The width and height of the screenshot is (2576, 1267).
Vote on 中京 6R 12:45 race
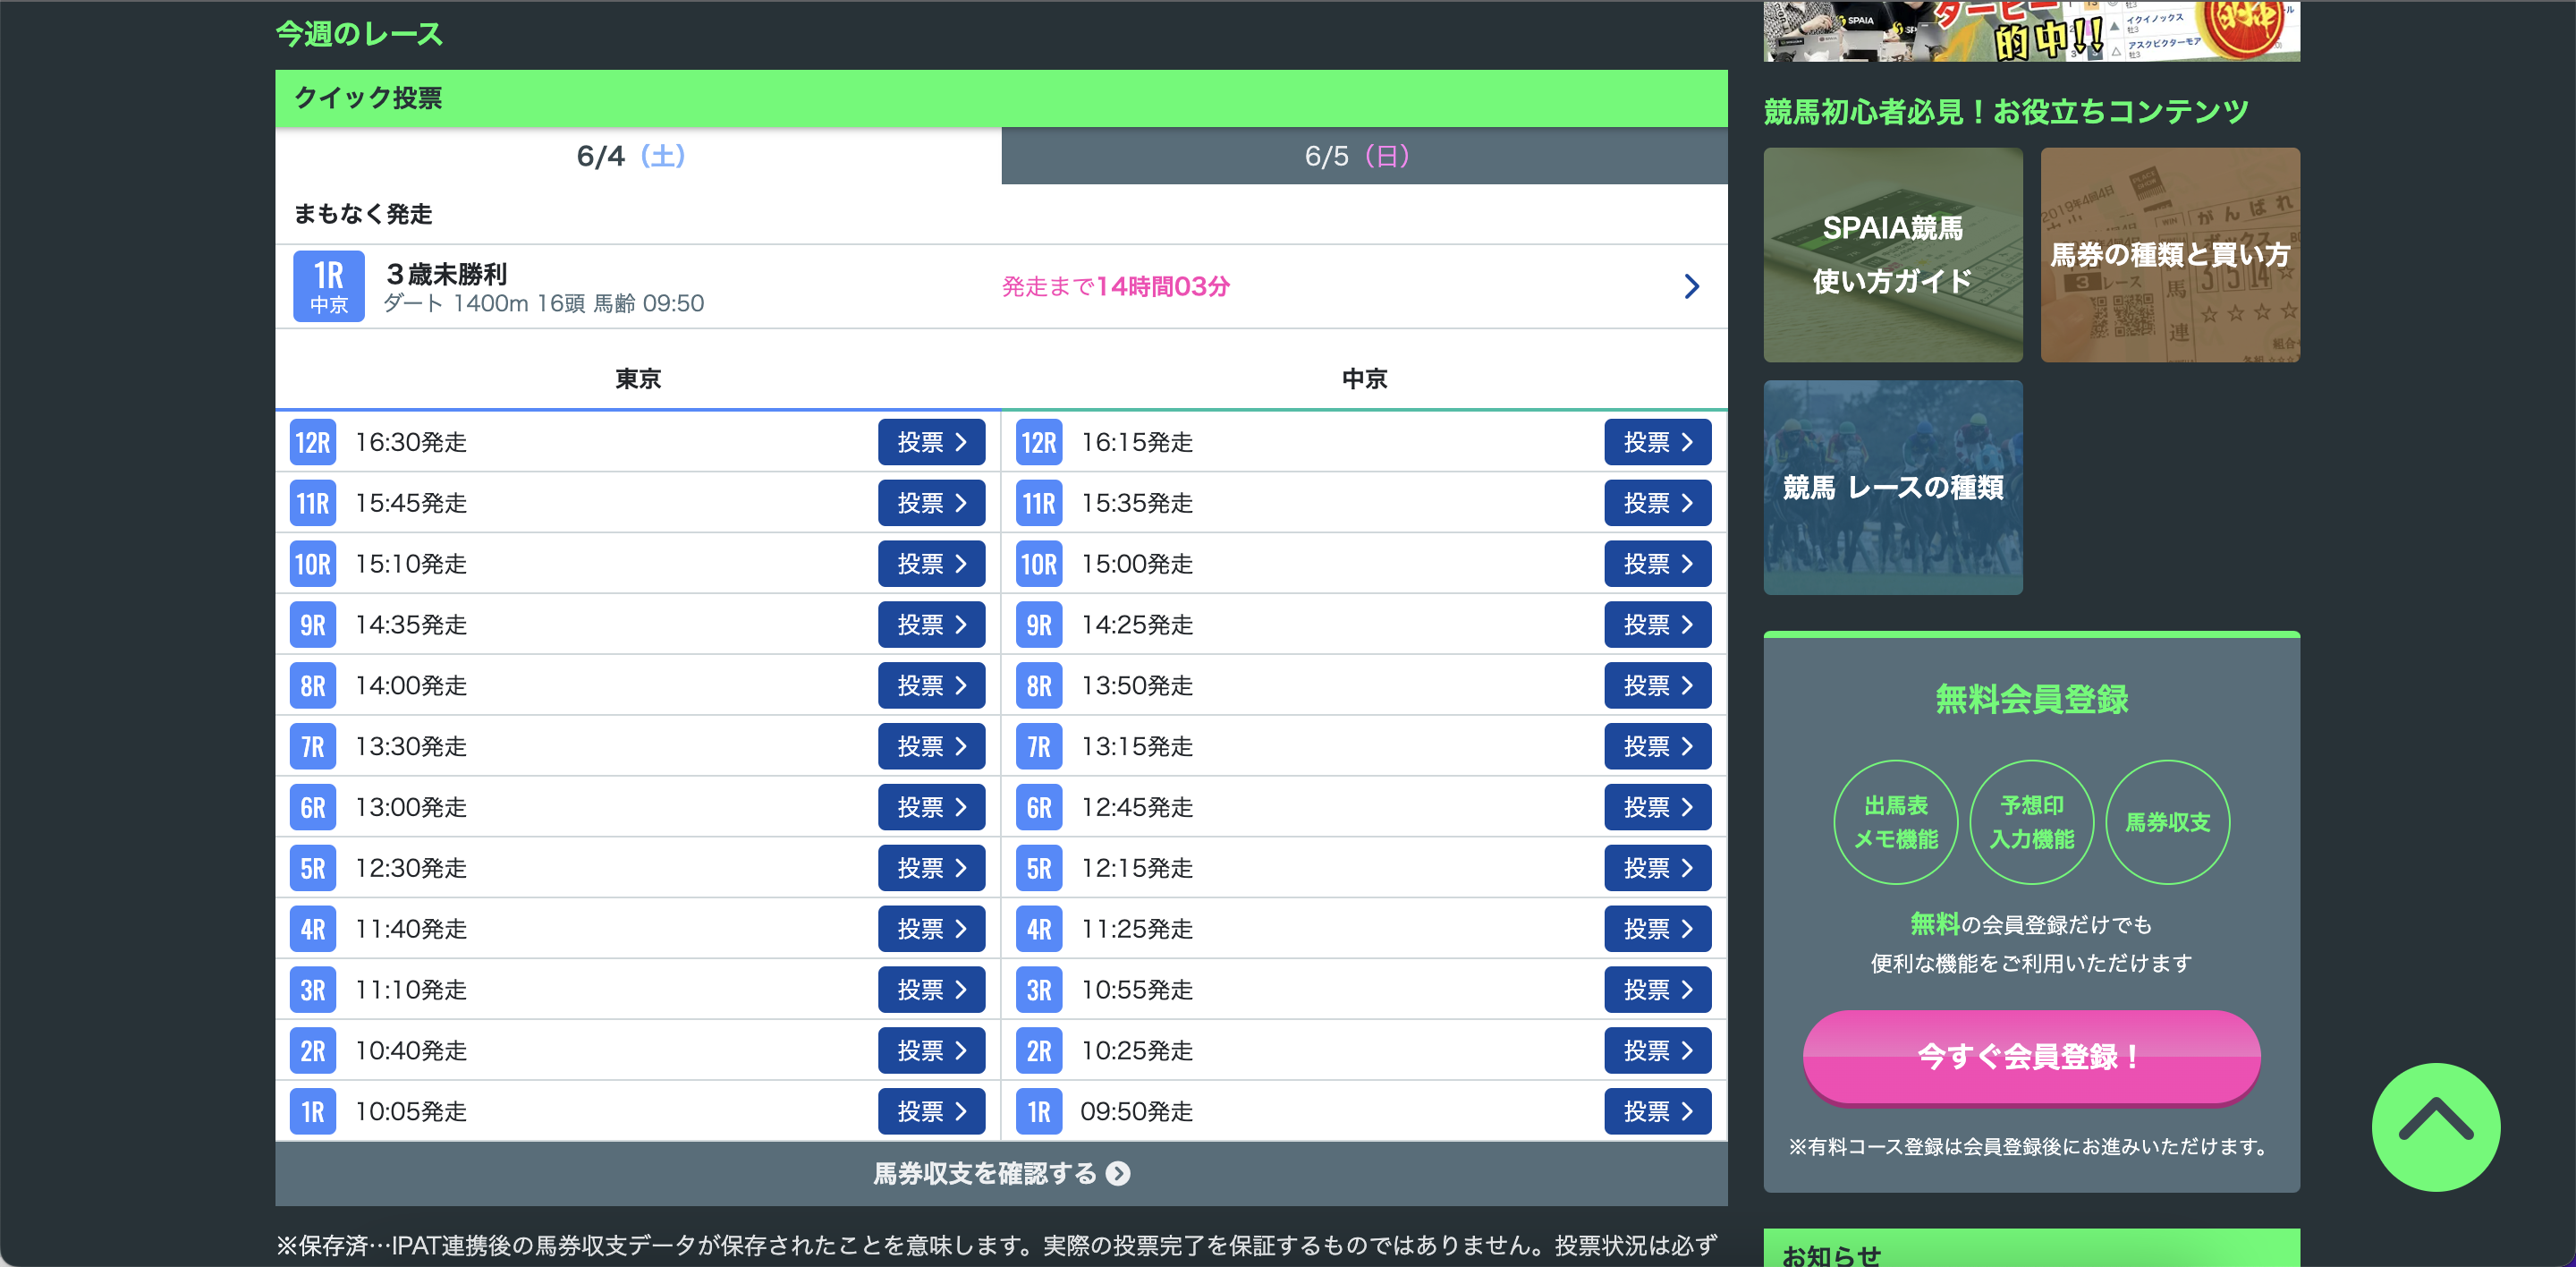pyautogui.click(x=1658, y=807)
